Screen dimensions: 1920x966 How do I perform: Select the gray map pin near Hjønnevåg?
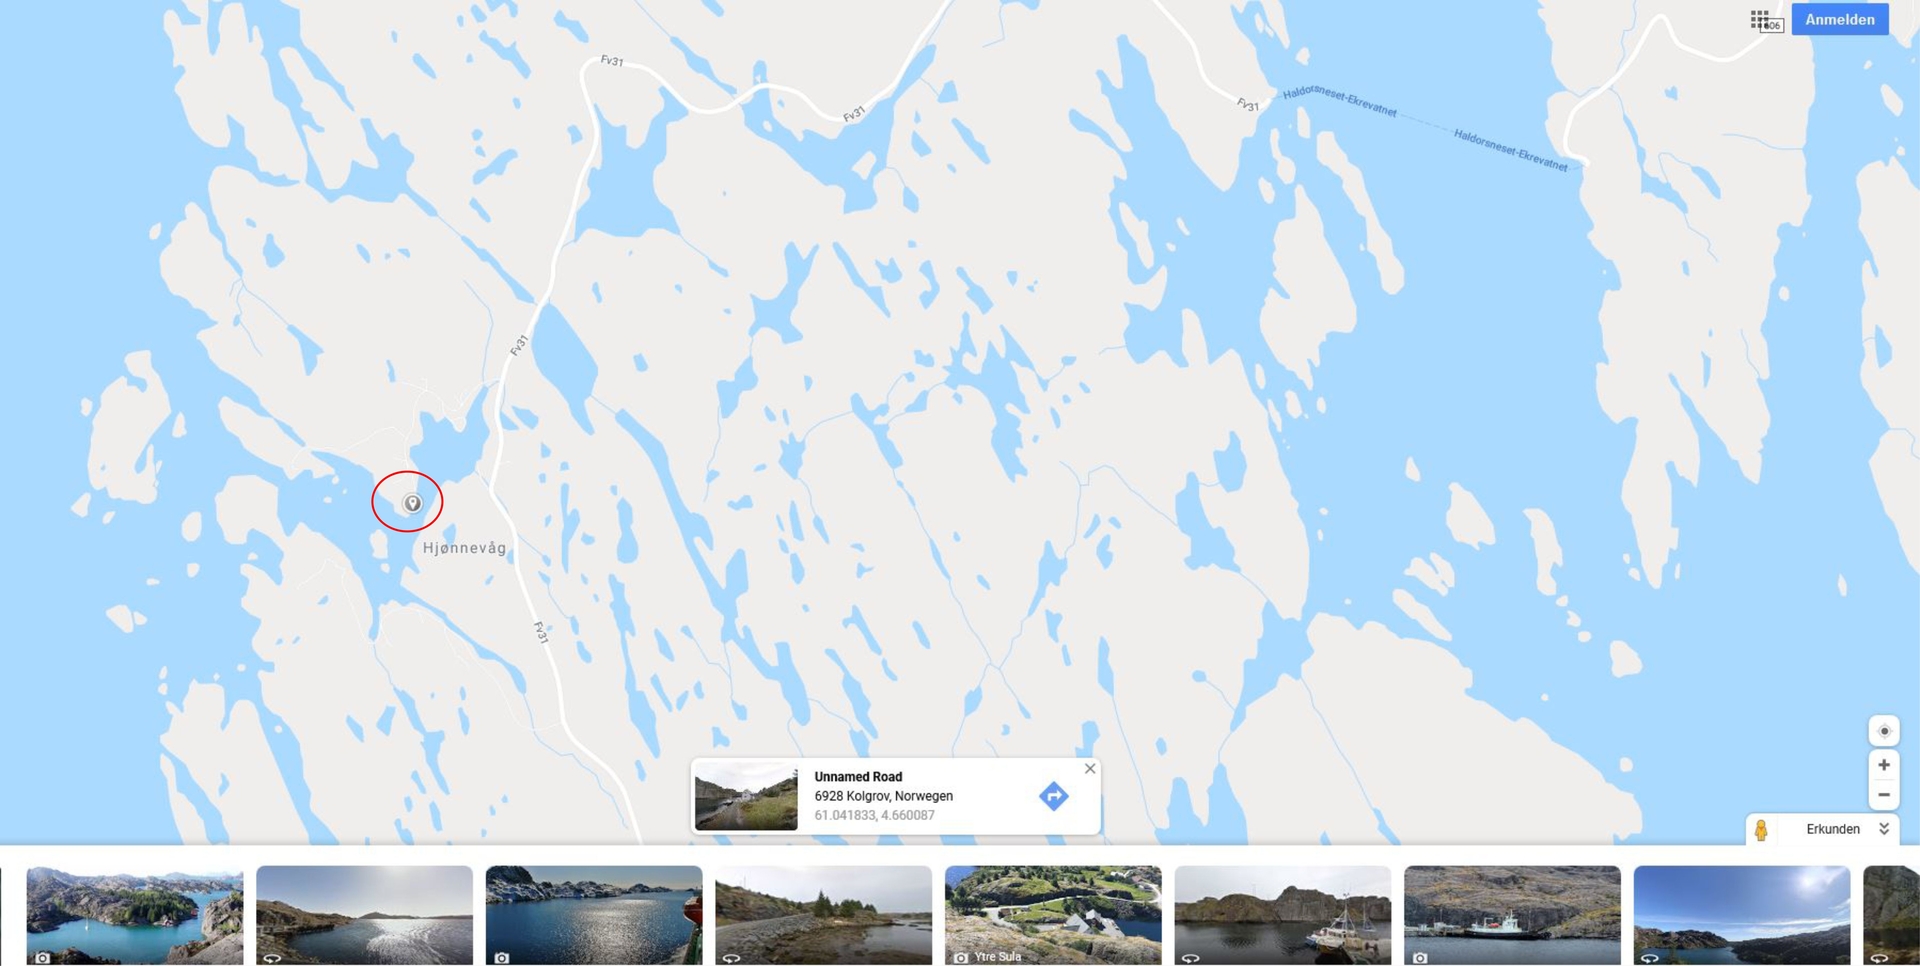(412, 503)
